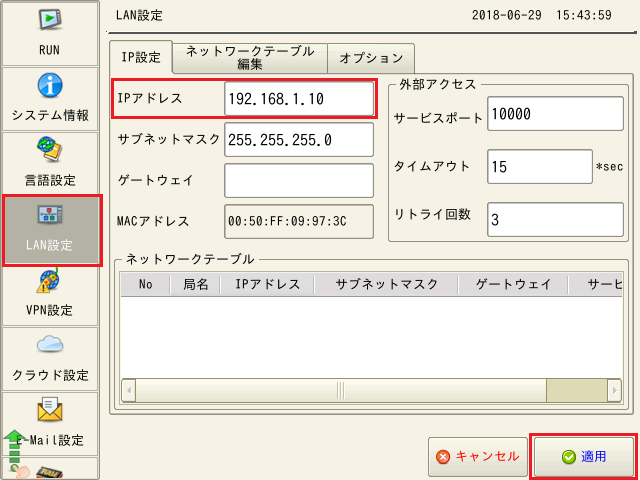Open the オプション tab
The image size is (640, 480).
coord(370,58)
